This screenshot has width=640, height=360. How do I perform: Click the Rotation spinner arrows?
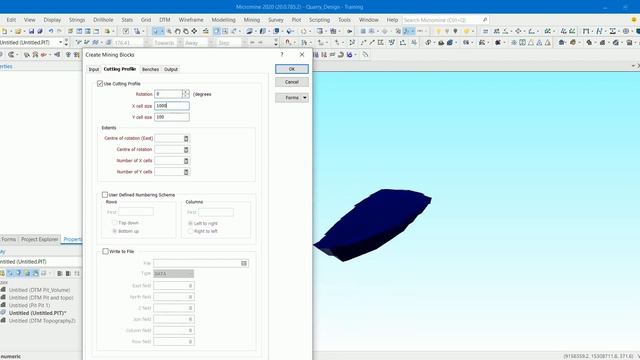point(186,94)
